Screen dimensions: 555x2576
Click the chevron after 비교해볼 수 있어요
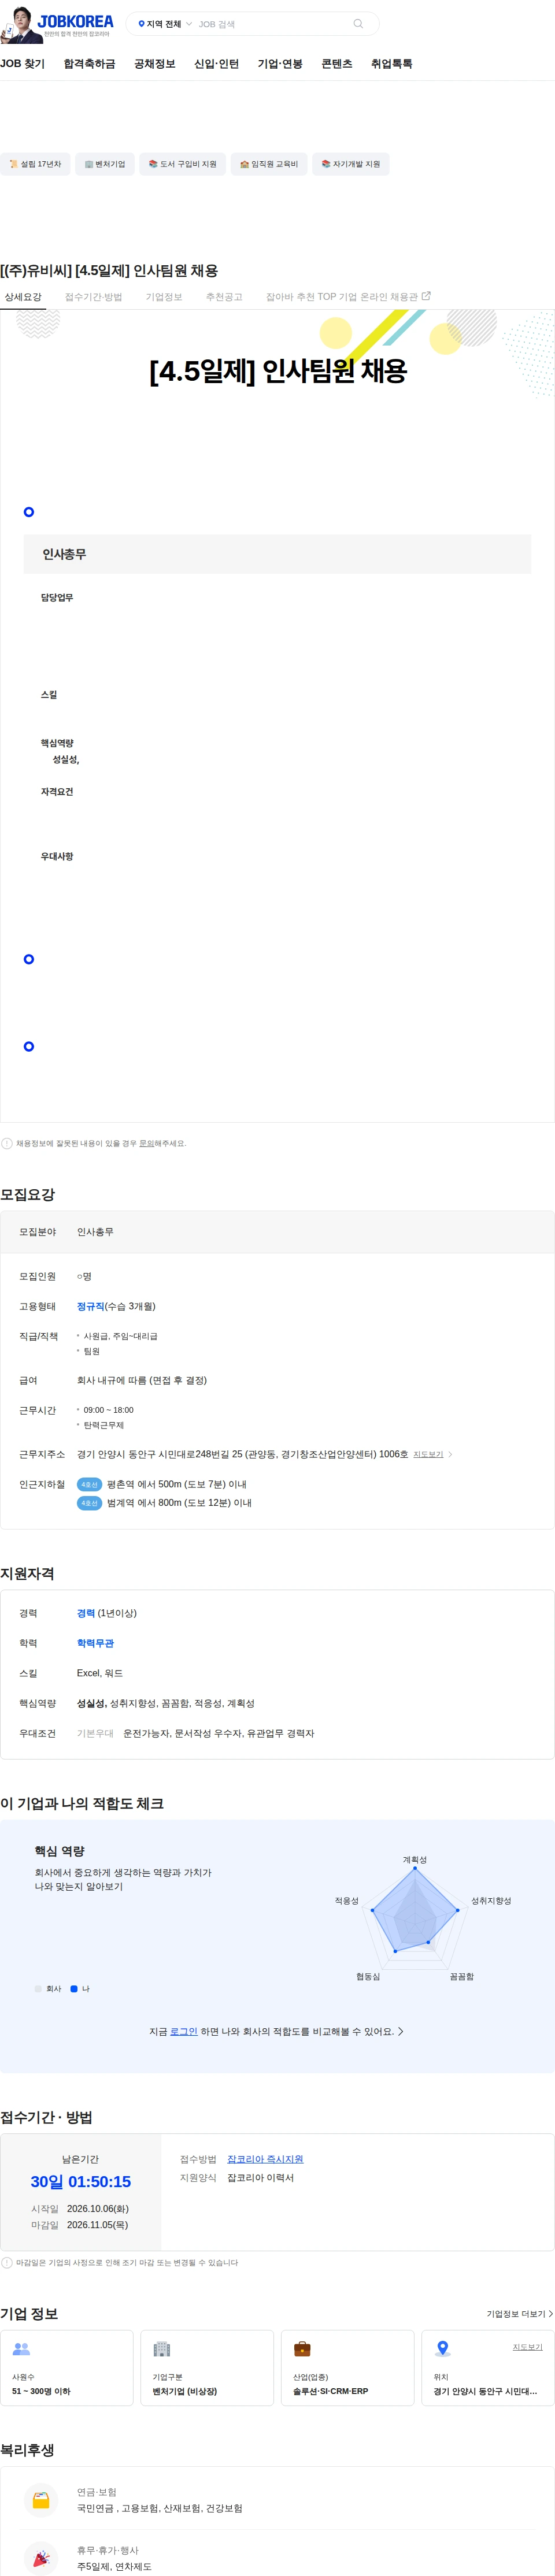pyautogui.click(x=401, y=2031)
